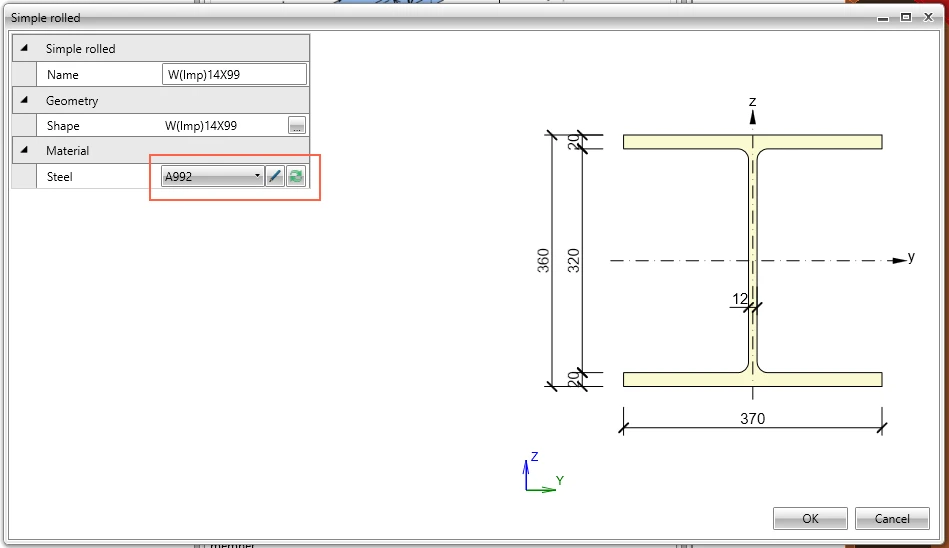
Task: Collapse the Geometry section
Action: [x=24, y=100]
